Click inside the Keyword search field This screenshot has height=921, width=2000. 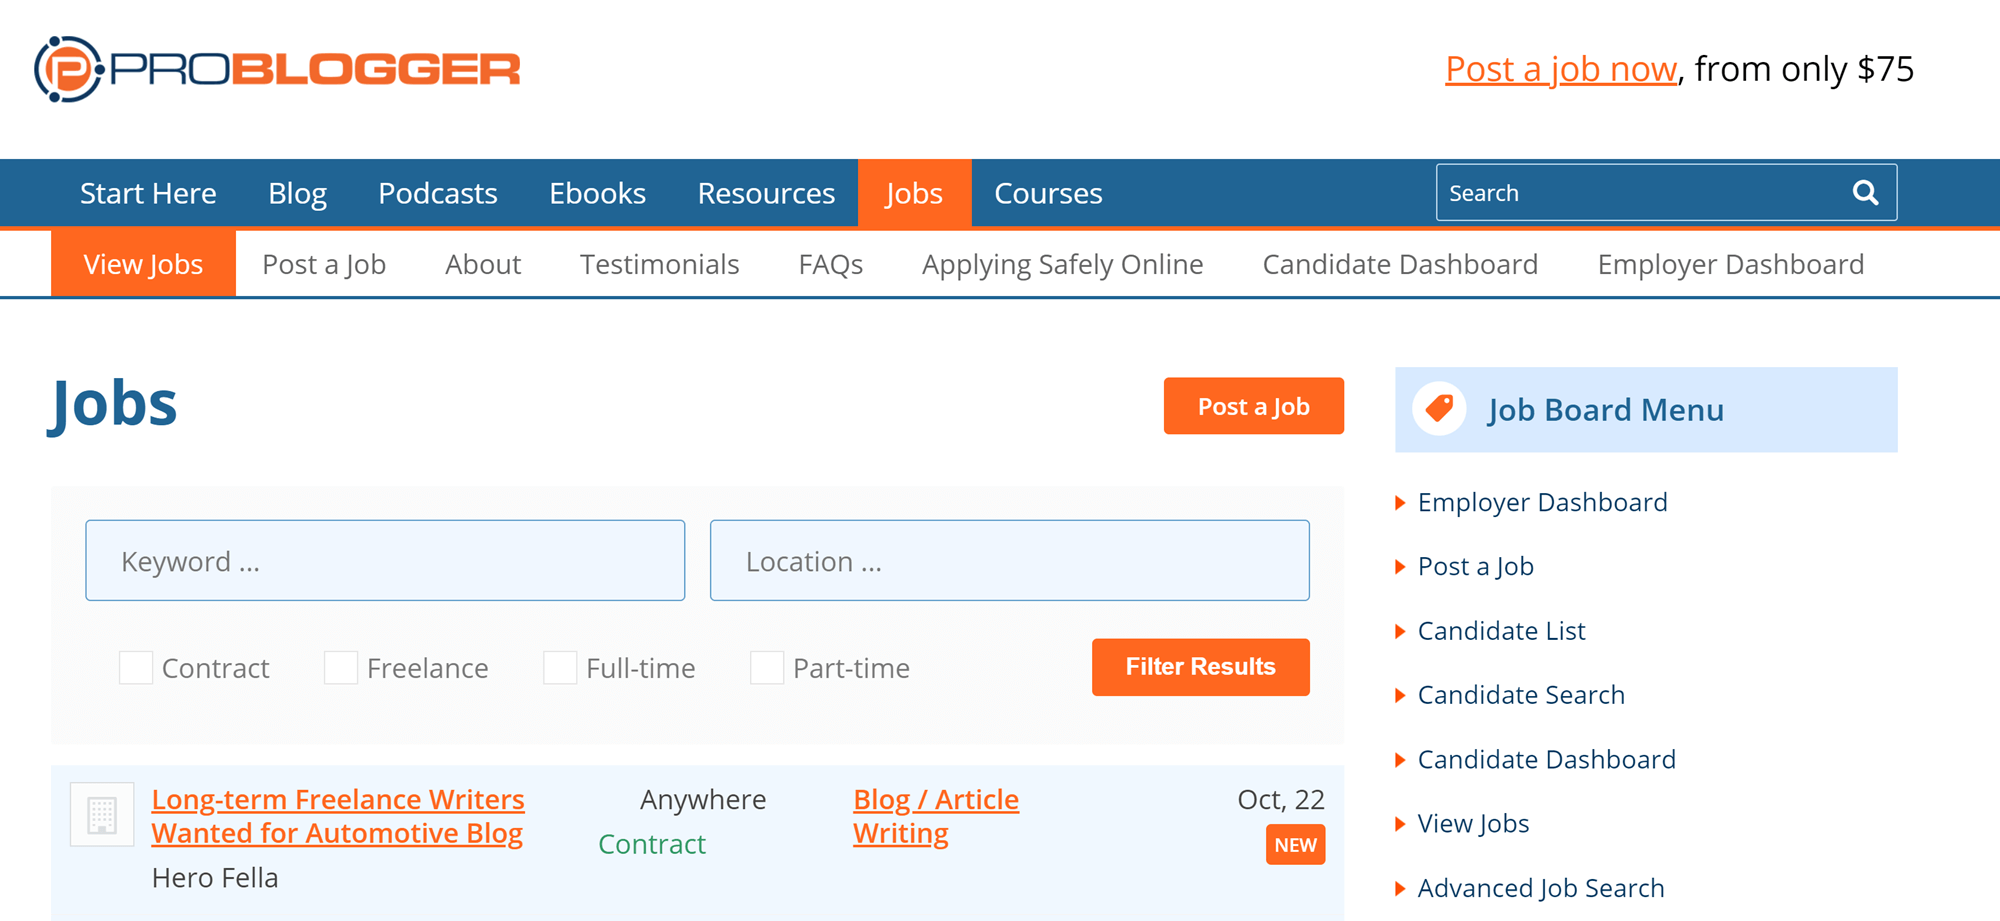click(385, 560)
